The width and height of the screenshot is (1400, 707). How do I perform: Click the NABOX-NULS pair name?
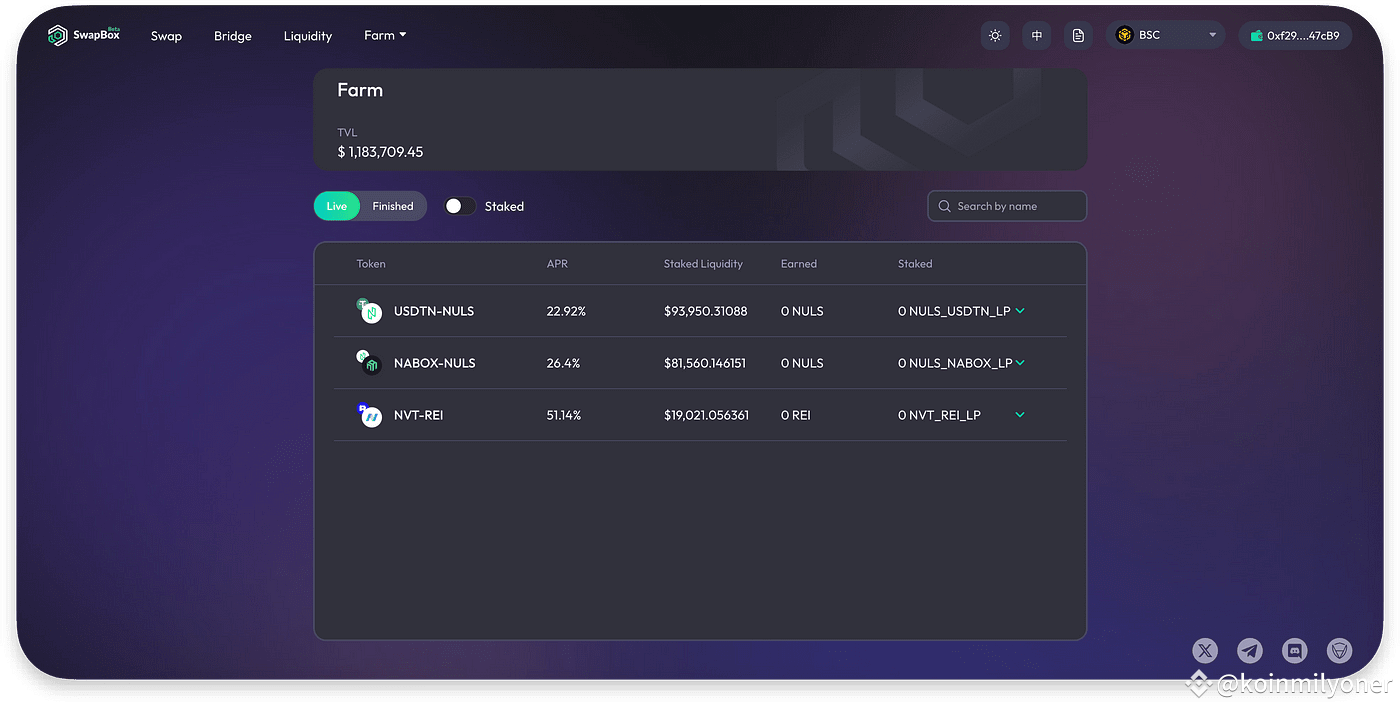(435, 363)
